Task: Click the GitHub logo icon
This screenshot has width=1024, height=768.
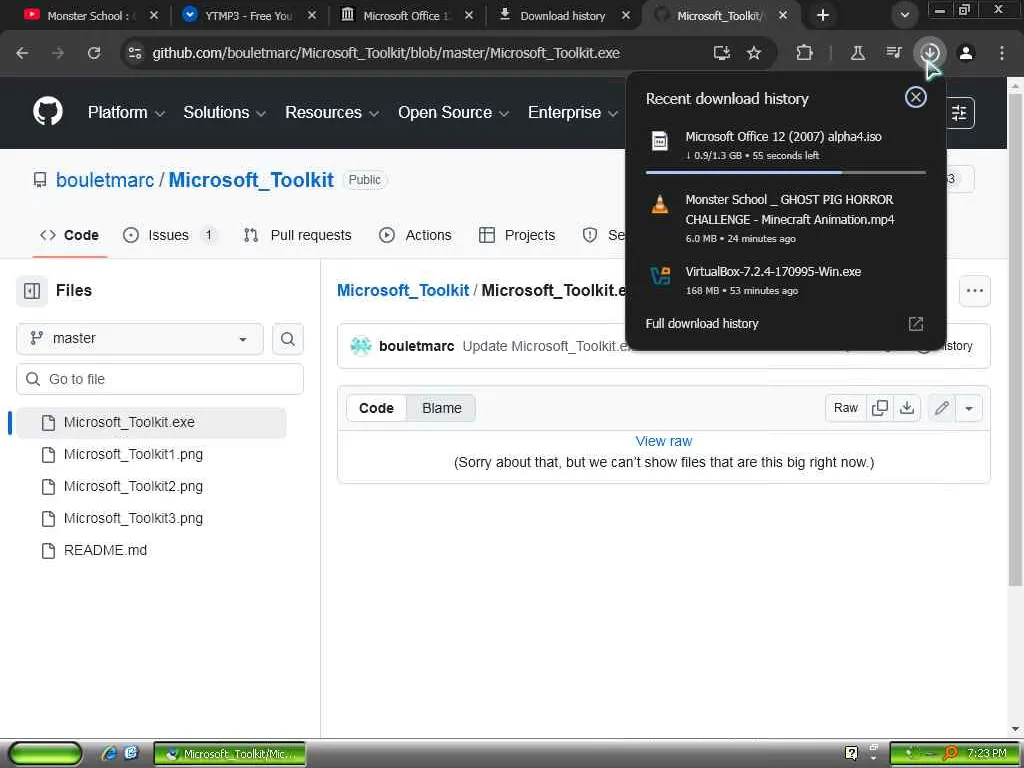Action: (48, 112)
